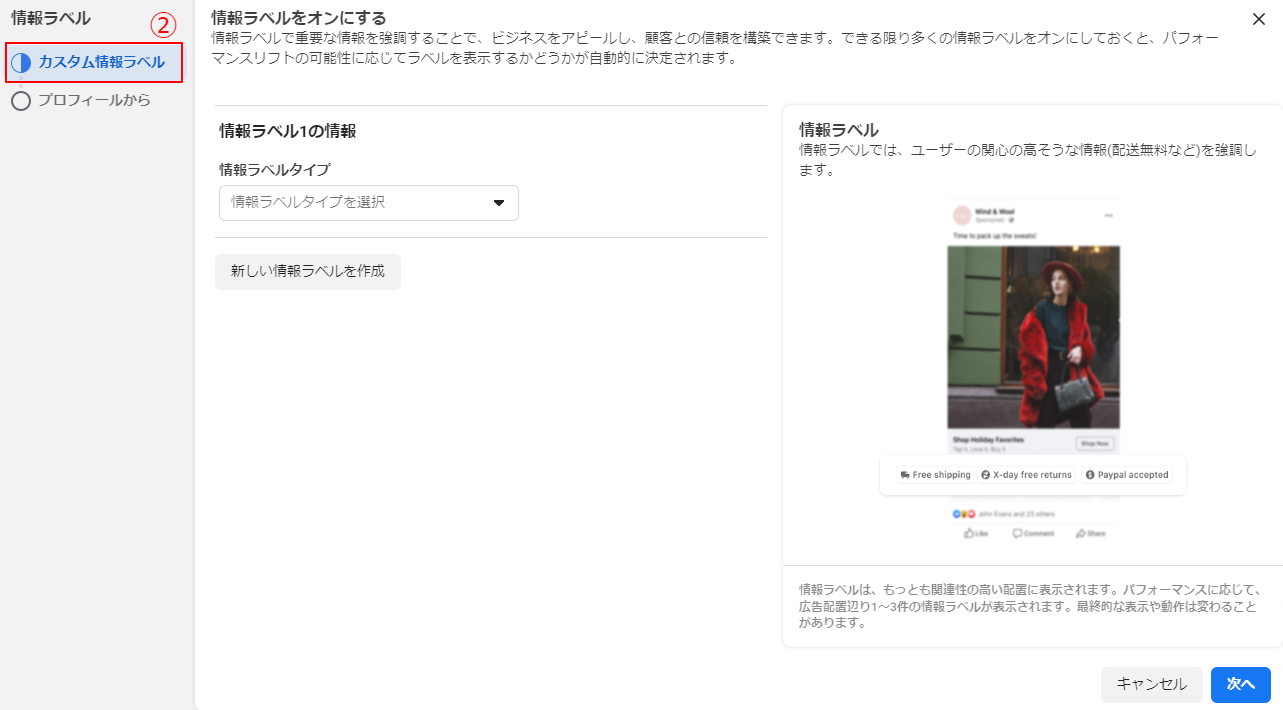Click the blue 次へ button

tap(1240, 684)
